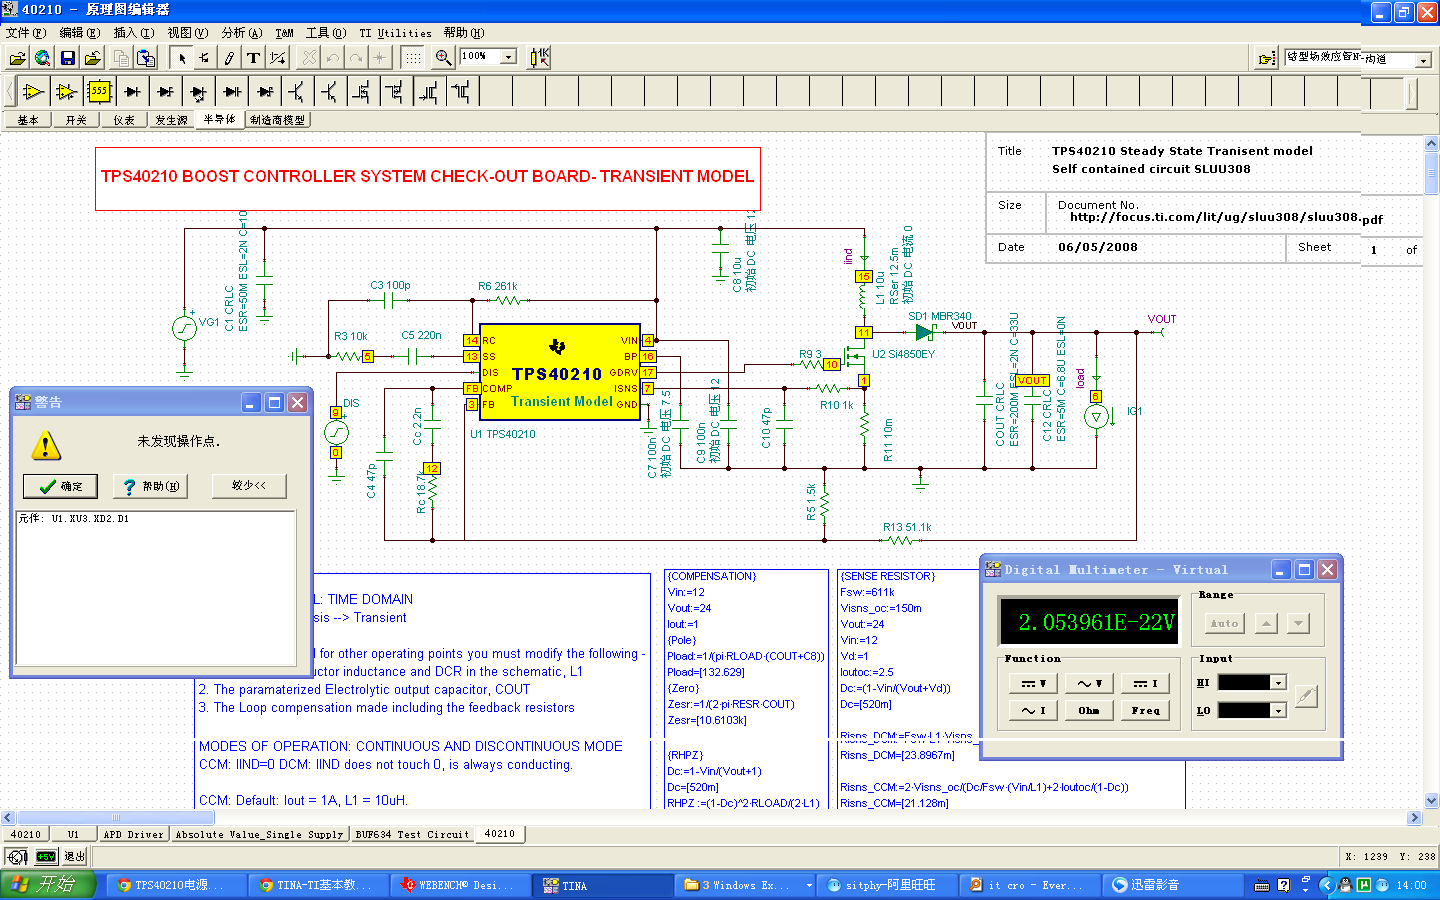Click the Auto range button on multimeter
Screen dimensions: 1440x900
(1224, 623)
